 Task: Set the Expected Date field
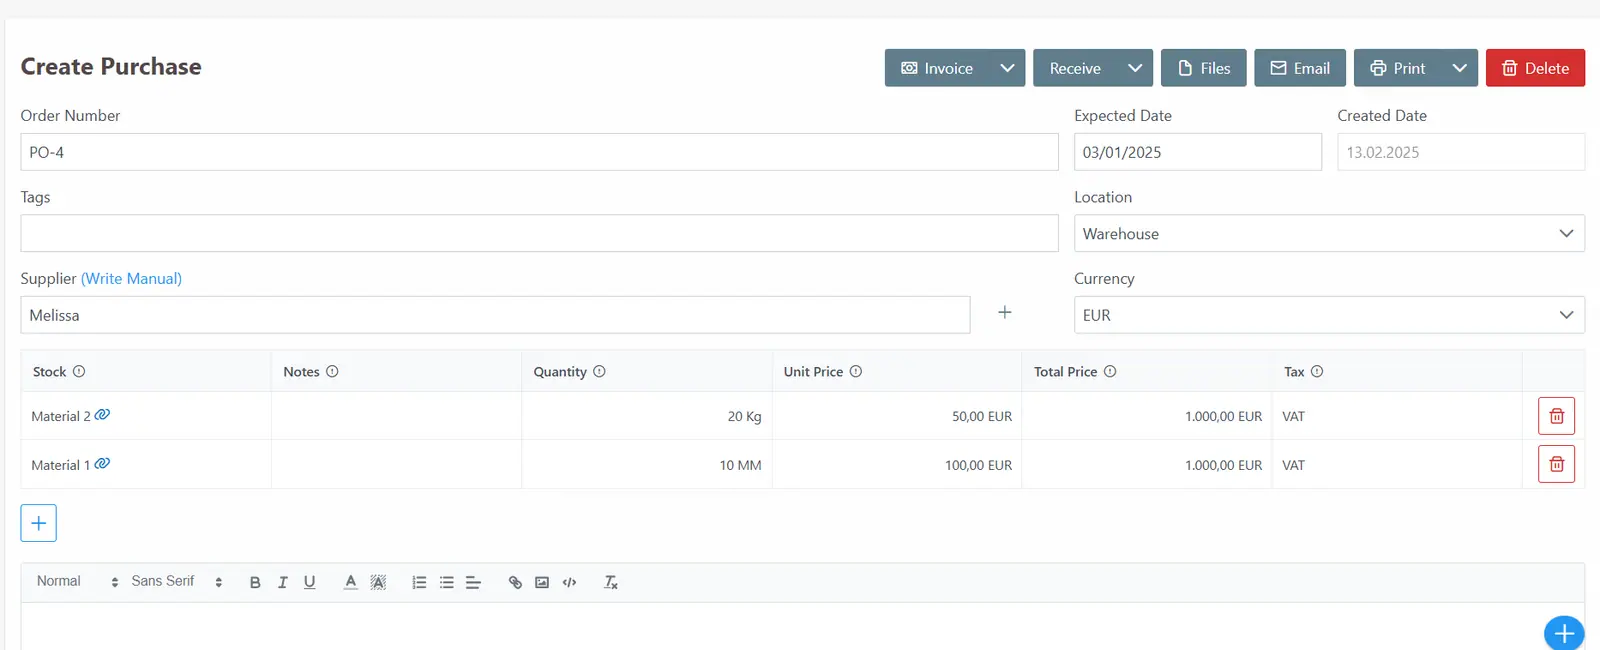click(x=1197, y=152)
